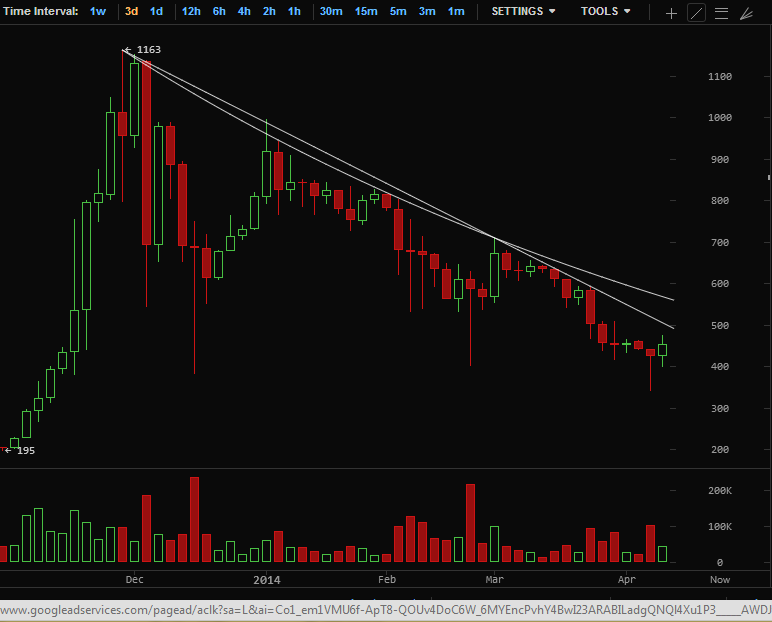Screen dimensions: 772x622
Task: Click the Mar date axis label
Action: pos(495,580)
